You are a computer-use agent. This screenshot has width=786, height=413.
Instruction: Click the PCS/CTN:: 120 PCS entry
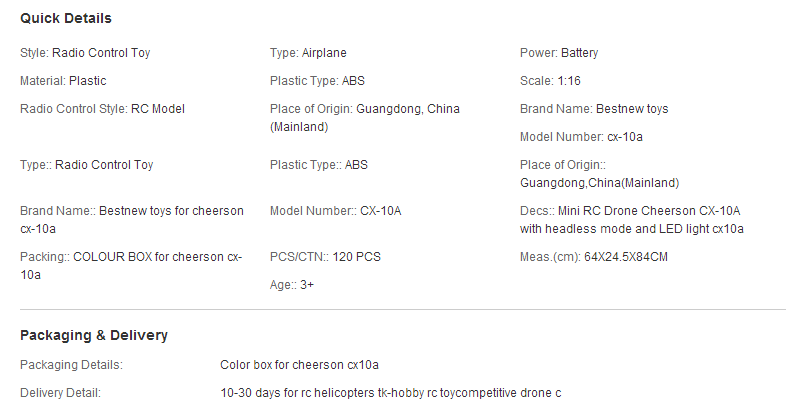point(325,257)
